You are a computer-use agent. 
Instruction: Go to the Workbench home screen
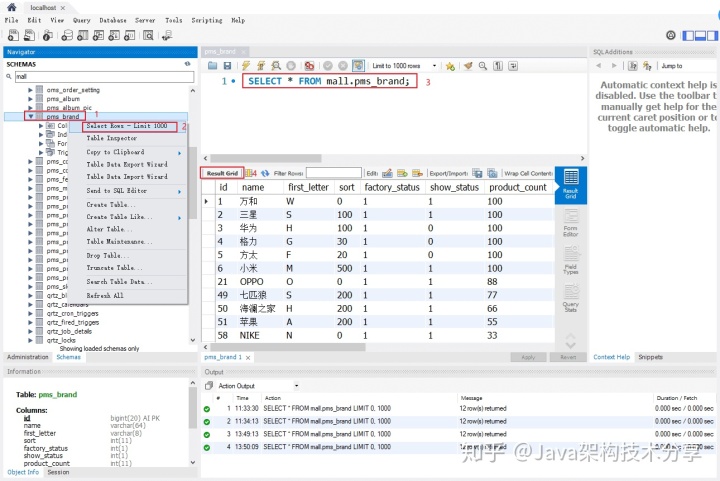pos(12,7)
